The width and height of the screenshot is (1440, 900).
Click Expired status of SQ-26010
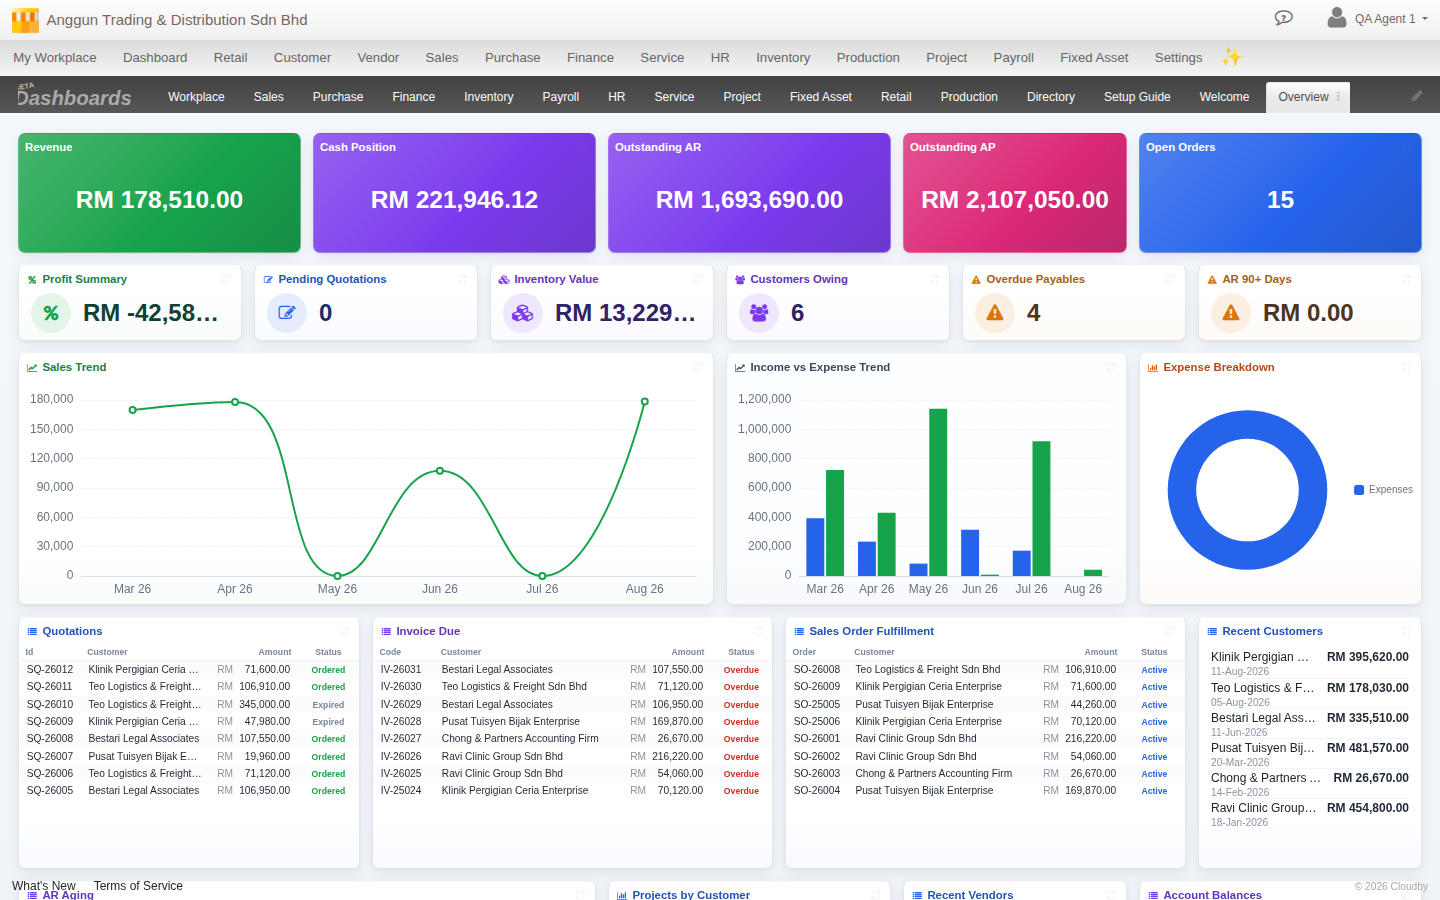[x=328, y=705]
